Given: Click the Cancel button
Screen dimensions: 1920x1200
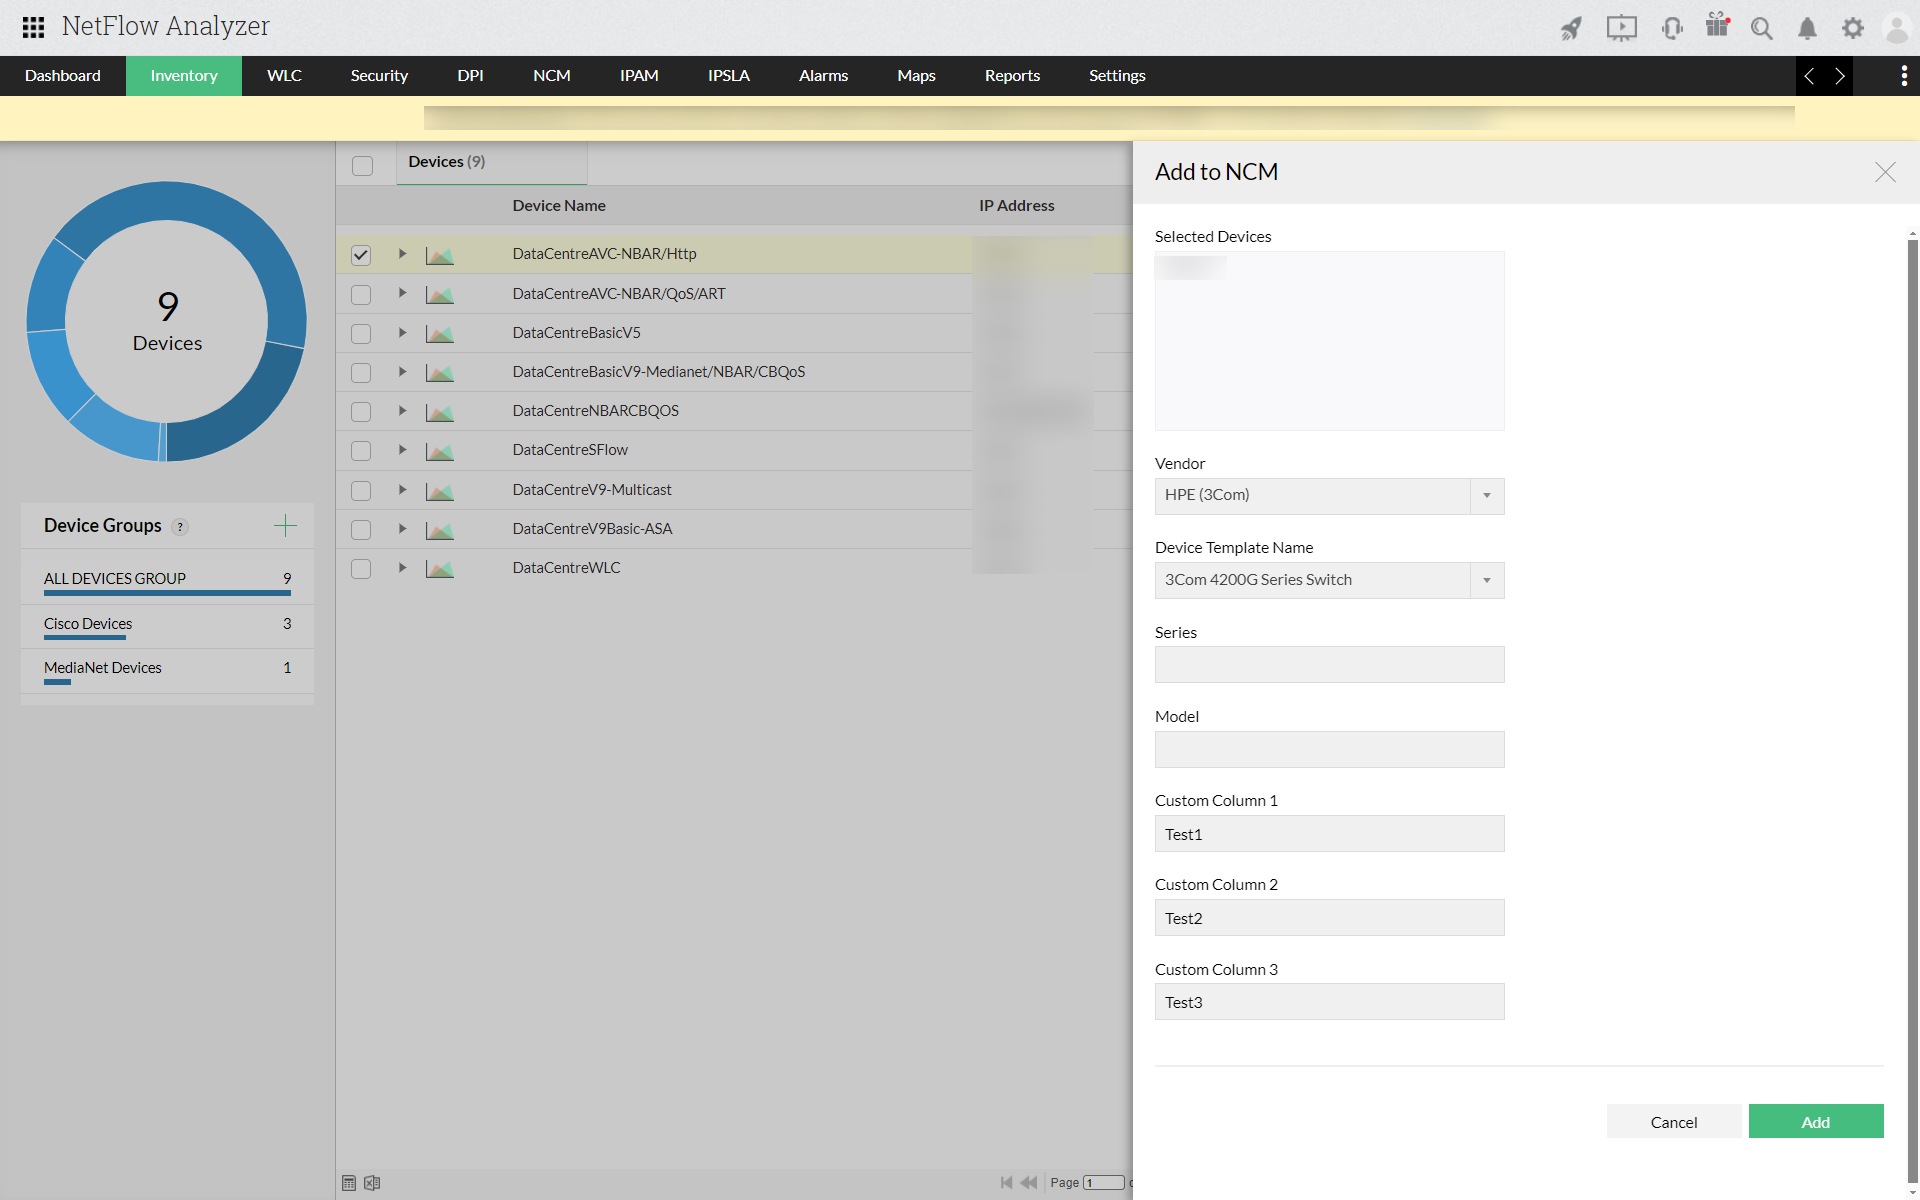Looking at the screenshot, I should point(1673,1122).
